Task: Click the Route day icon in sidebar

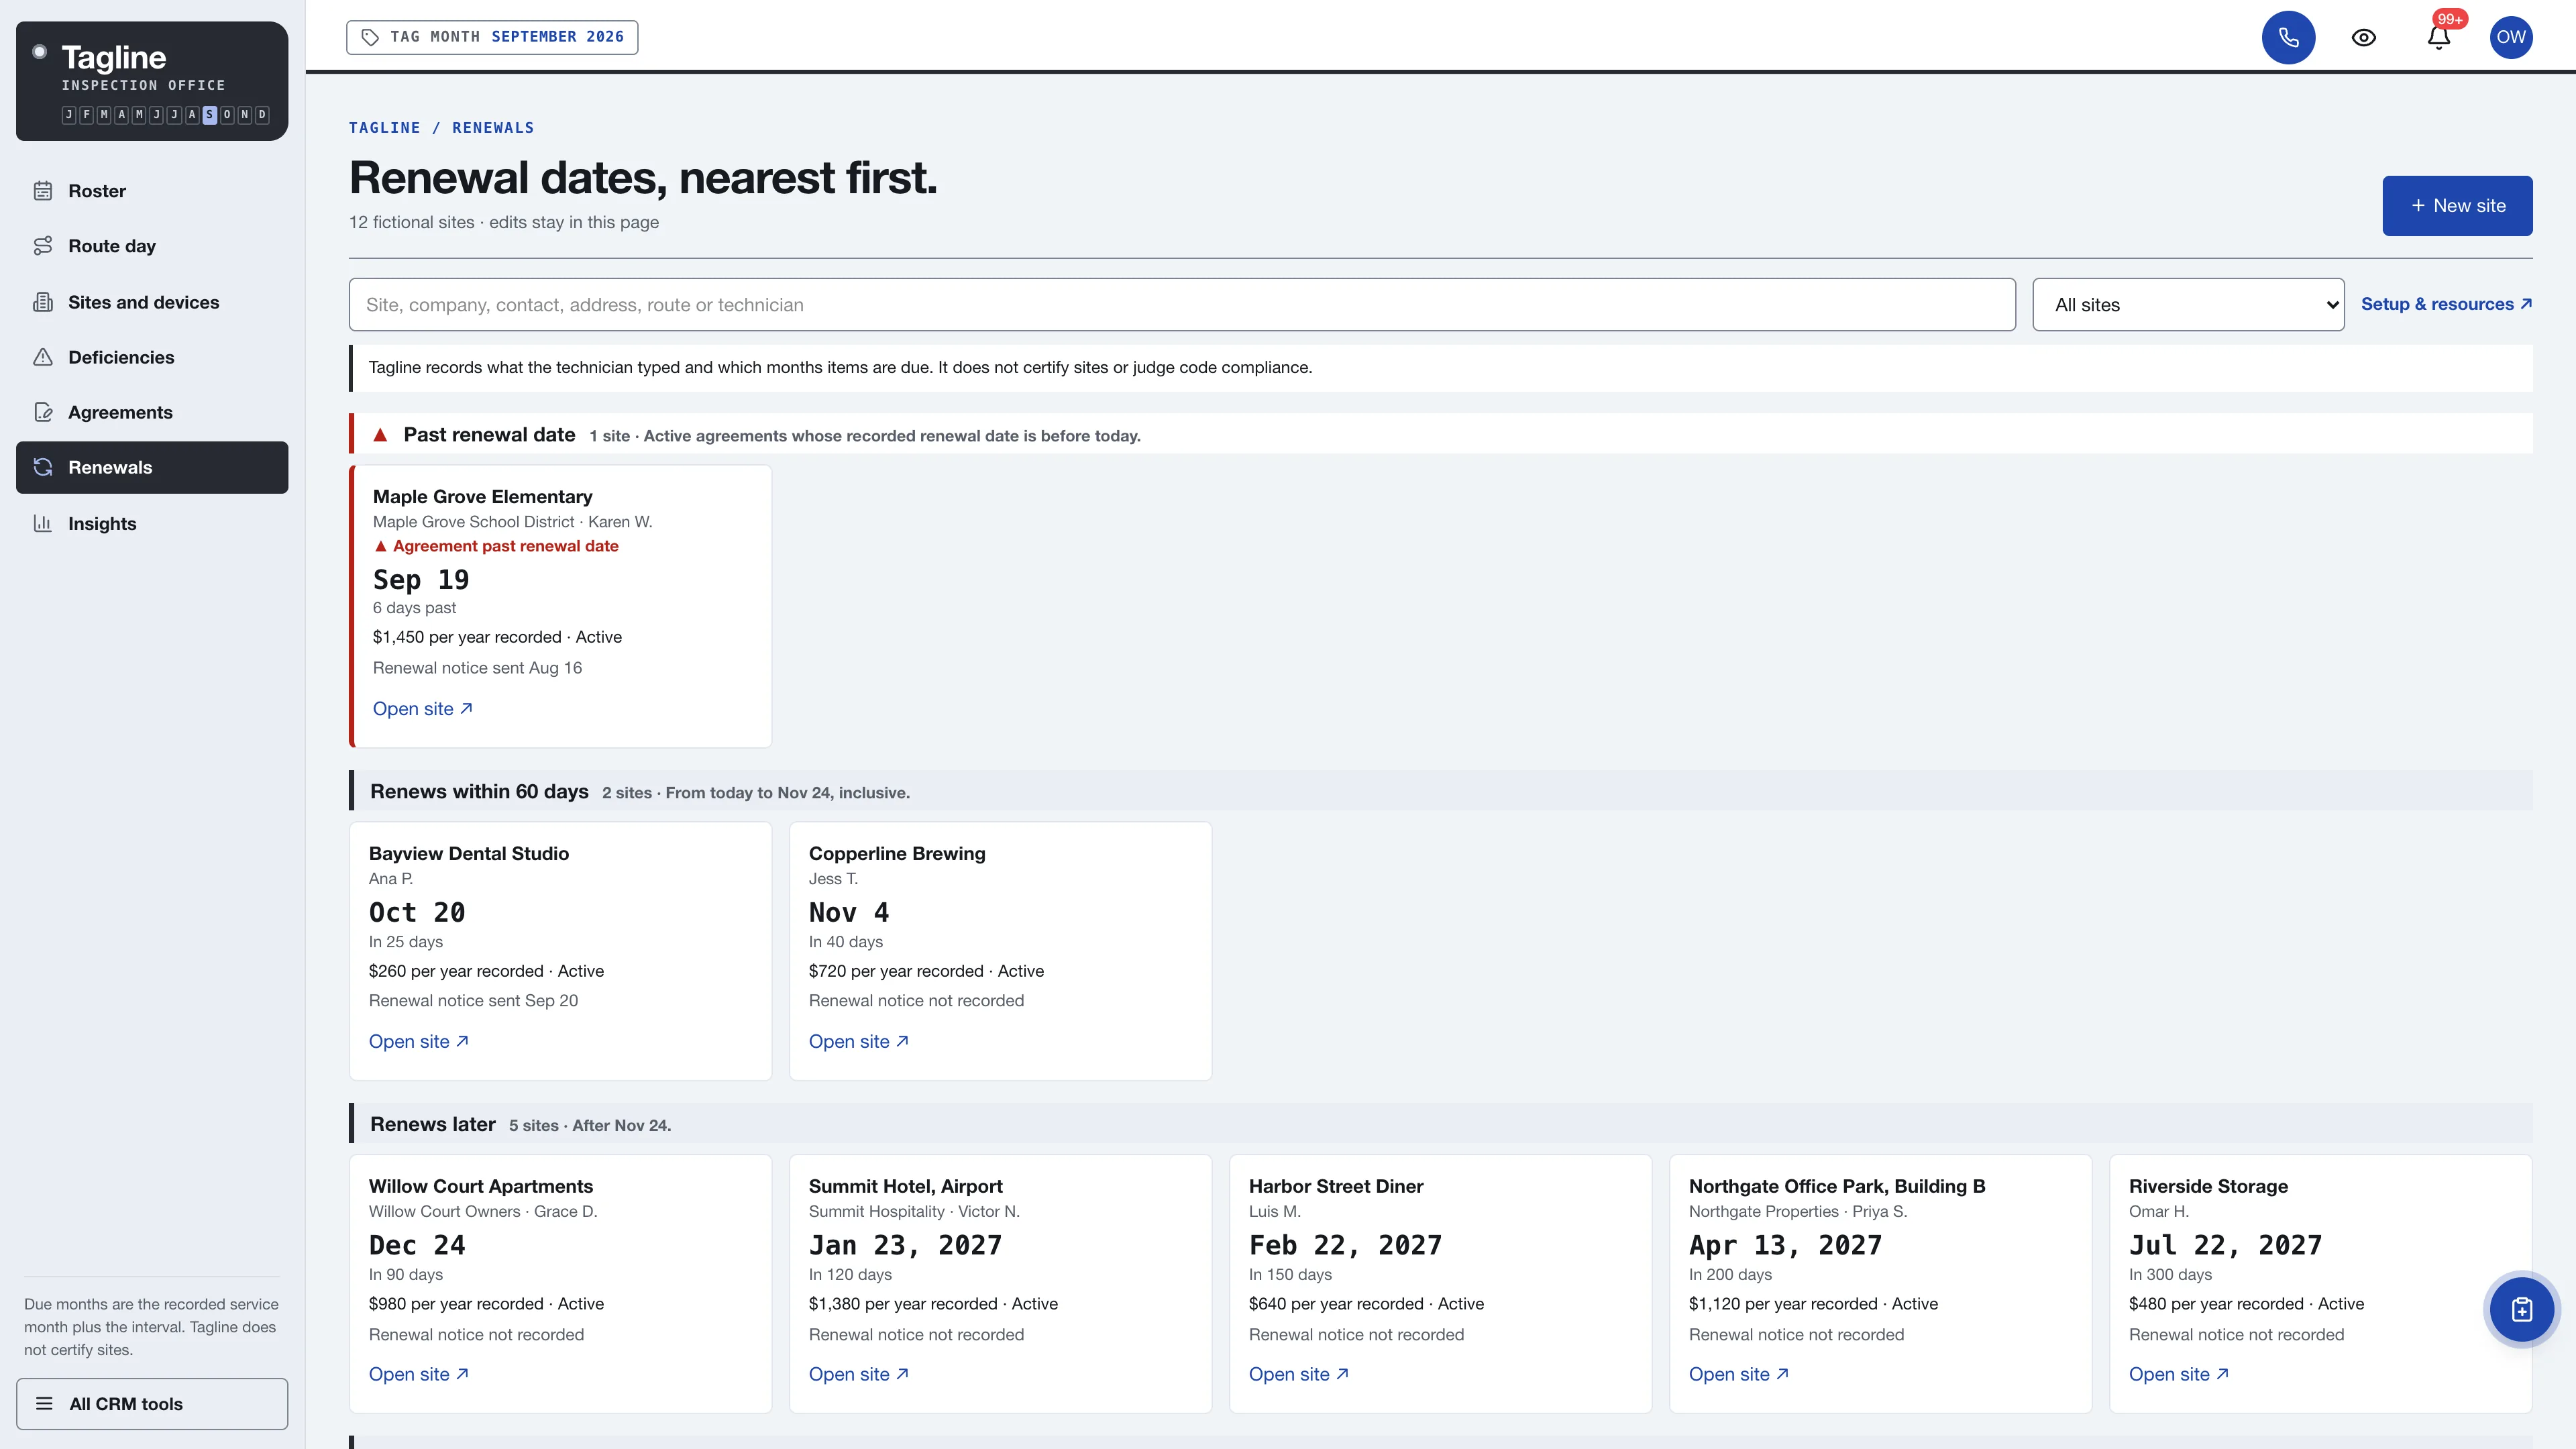Action: (x=43, y=246)
